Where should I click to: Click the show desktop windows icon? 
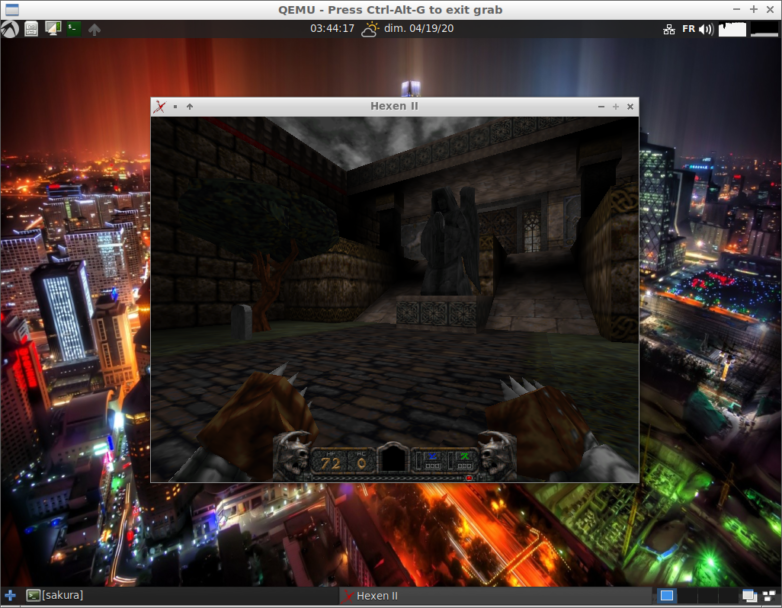click(x=749, y=596)
